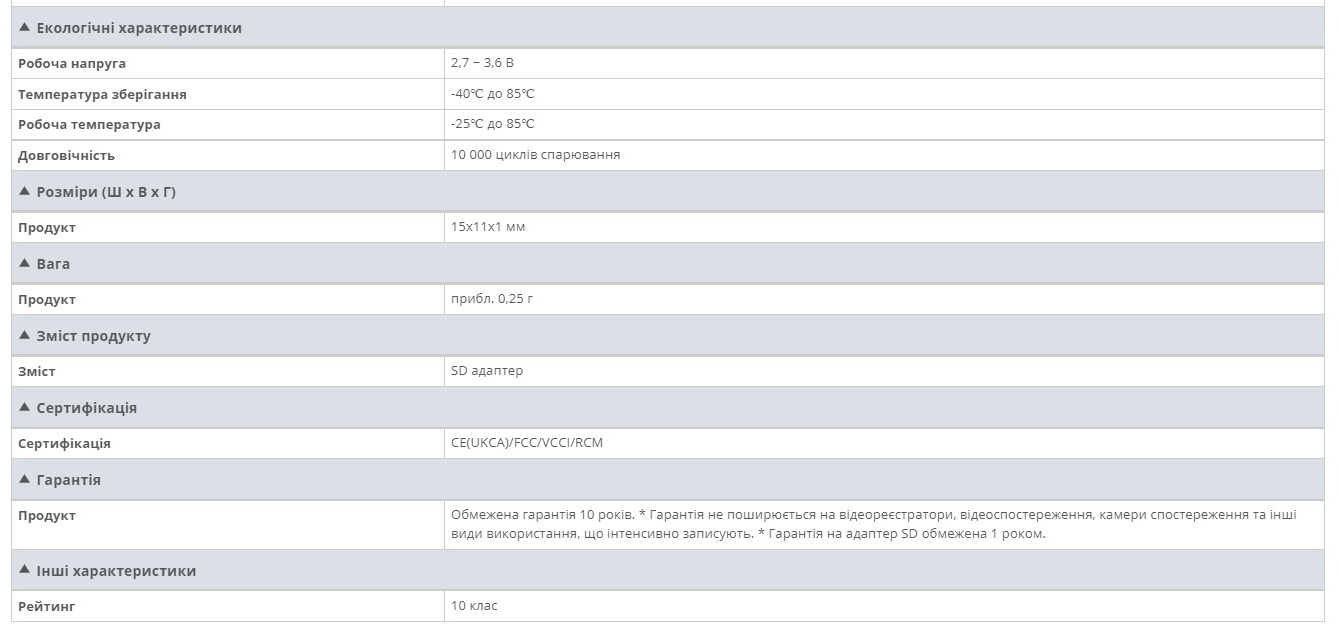
Task: Click the 2,7 – 3,6 В value
Action: 482,63
